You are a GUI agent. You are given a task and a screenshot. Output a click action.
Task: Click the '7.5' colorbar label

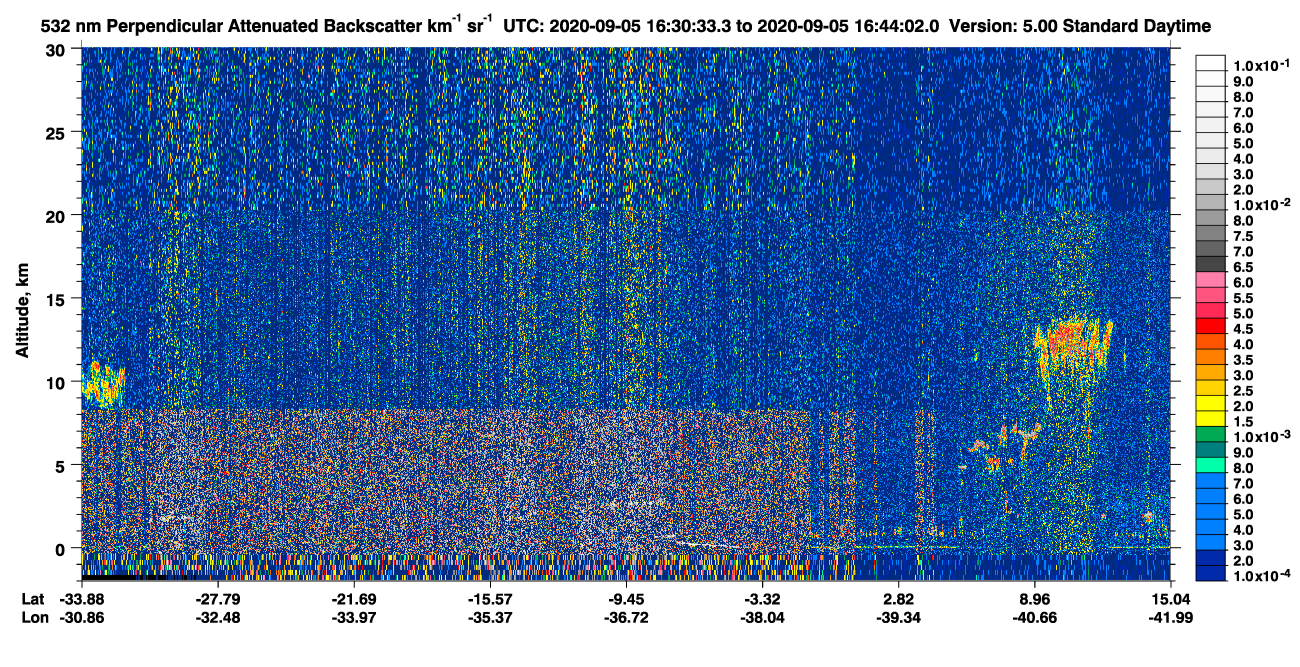[1242, 235]
